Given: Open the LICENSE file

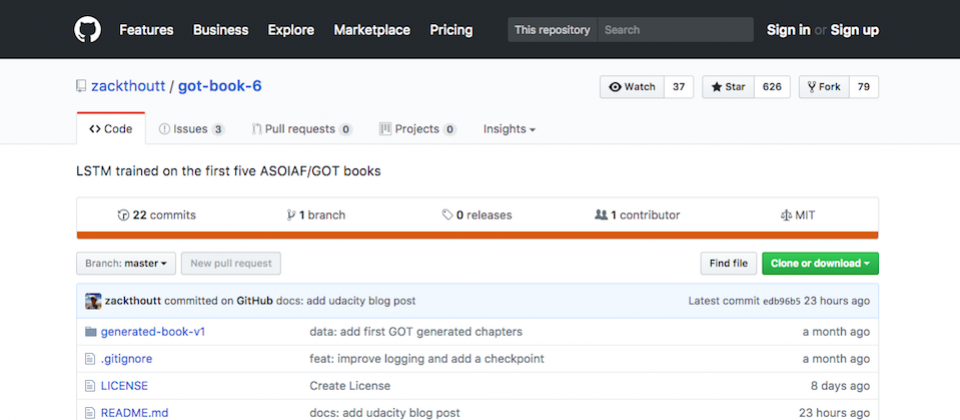Looking at the screenshot, I should pyautogui.click(x=124, y=386).
